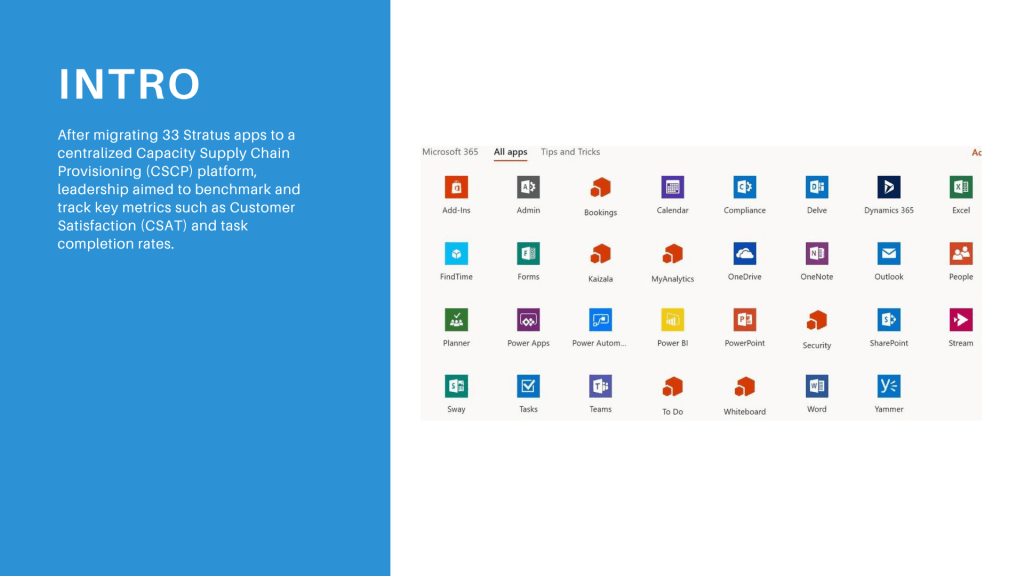1024x576 pixels.
Task: Launch Excel from the app grid
Action: [x=961, y=188]
